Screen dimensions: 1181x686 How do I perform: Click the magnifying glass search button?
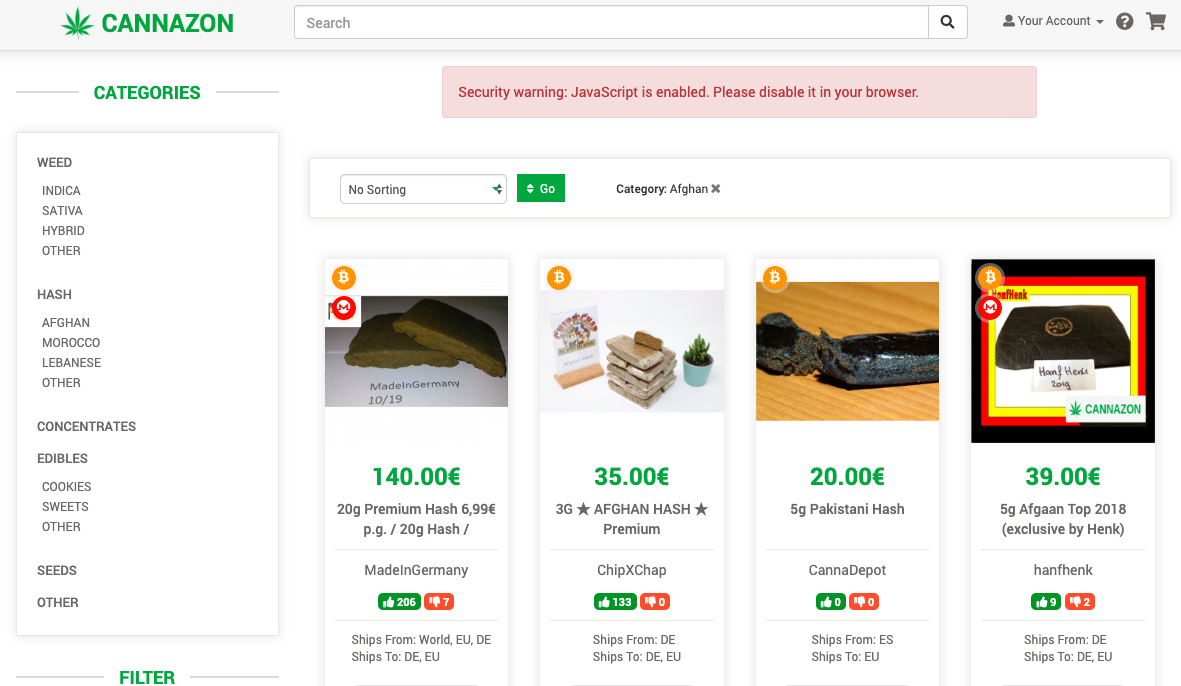(x=948, y=23)
